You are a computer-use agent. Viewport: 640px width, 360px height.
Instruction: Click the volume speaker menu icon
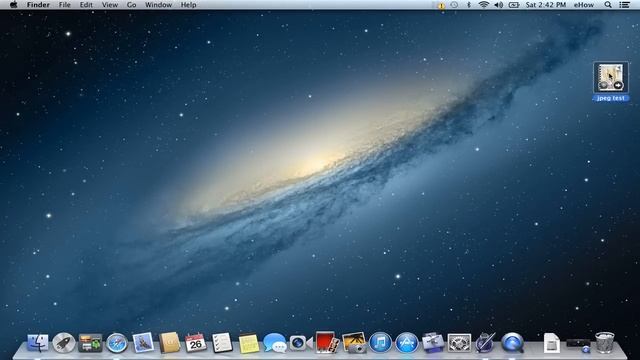coord(498,5)
